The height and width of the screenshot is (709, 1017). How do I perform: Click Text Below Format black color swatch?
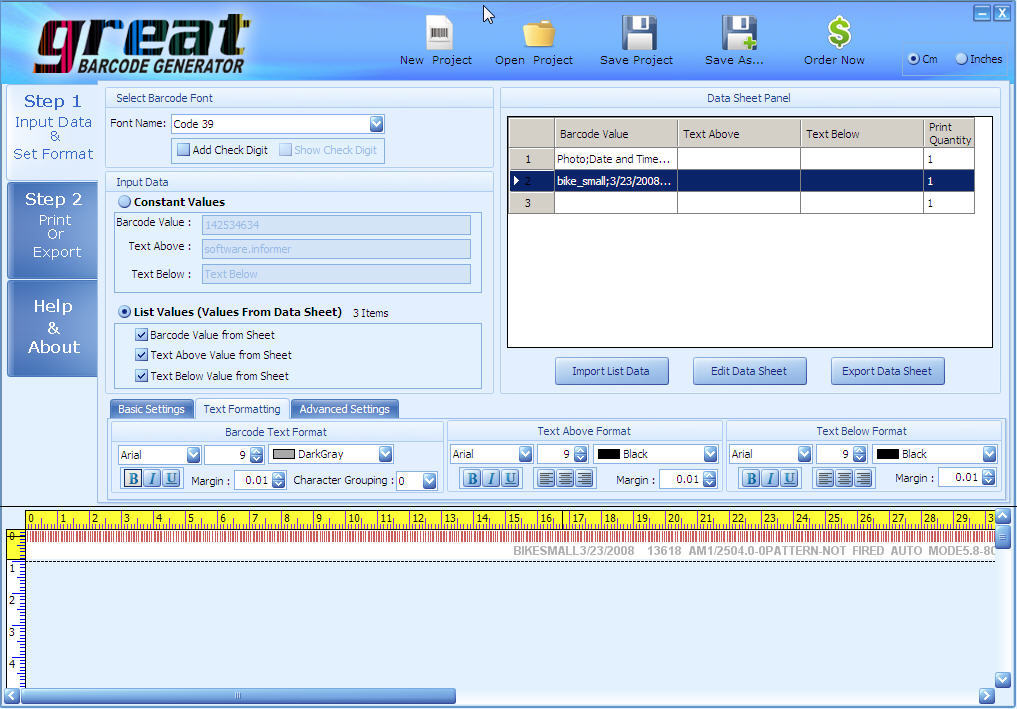point(887,454)
